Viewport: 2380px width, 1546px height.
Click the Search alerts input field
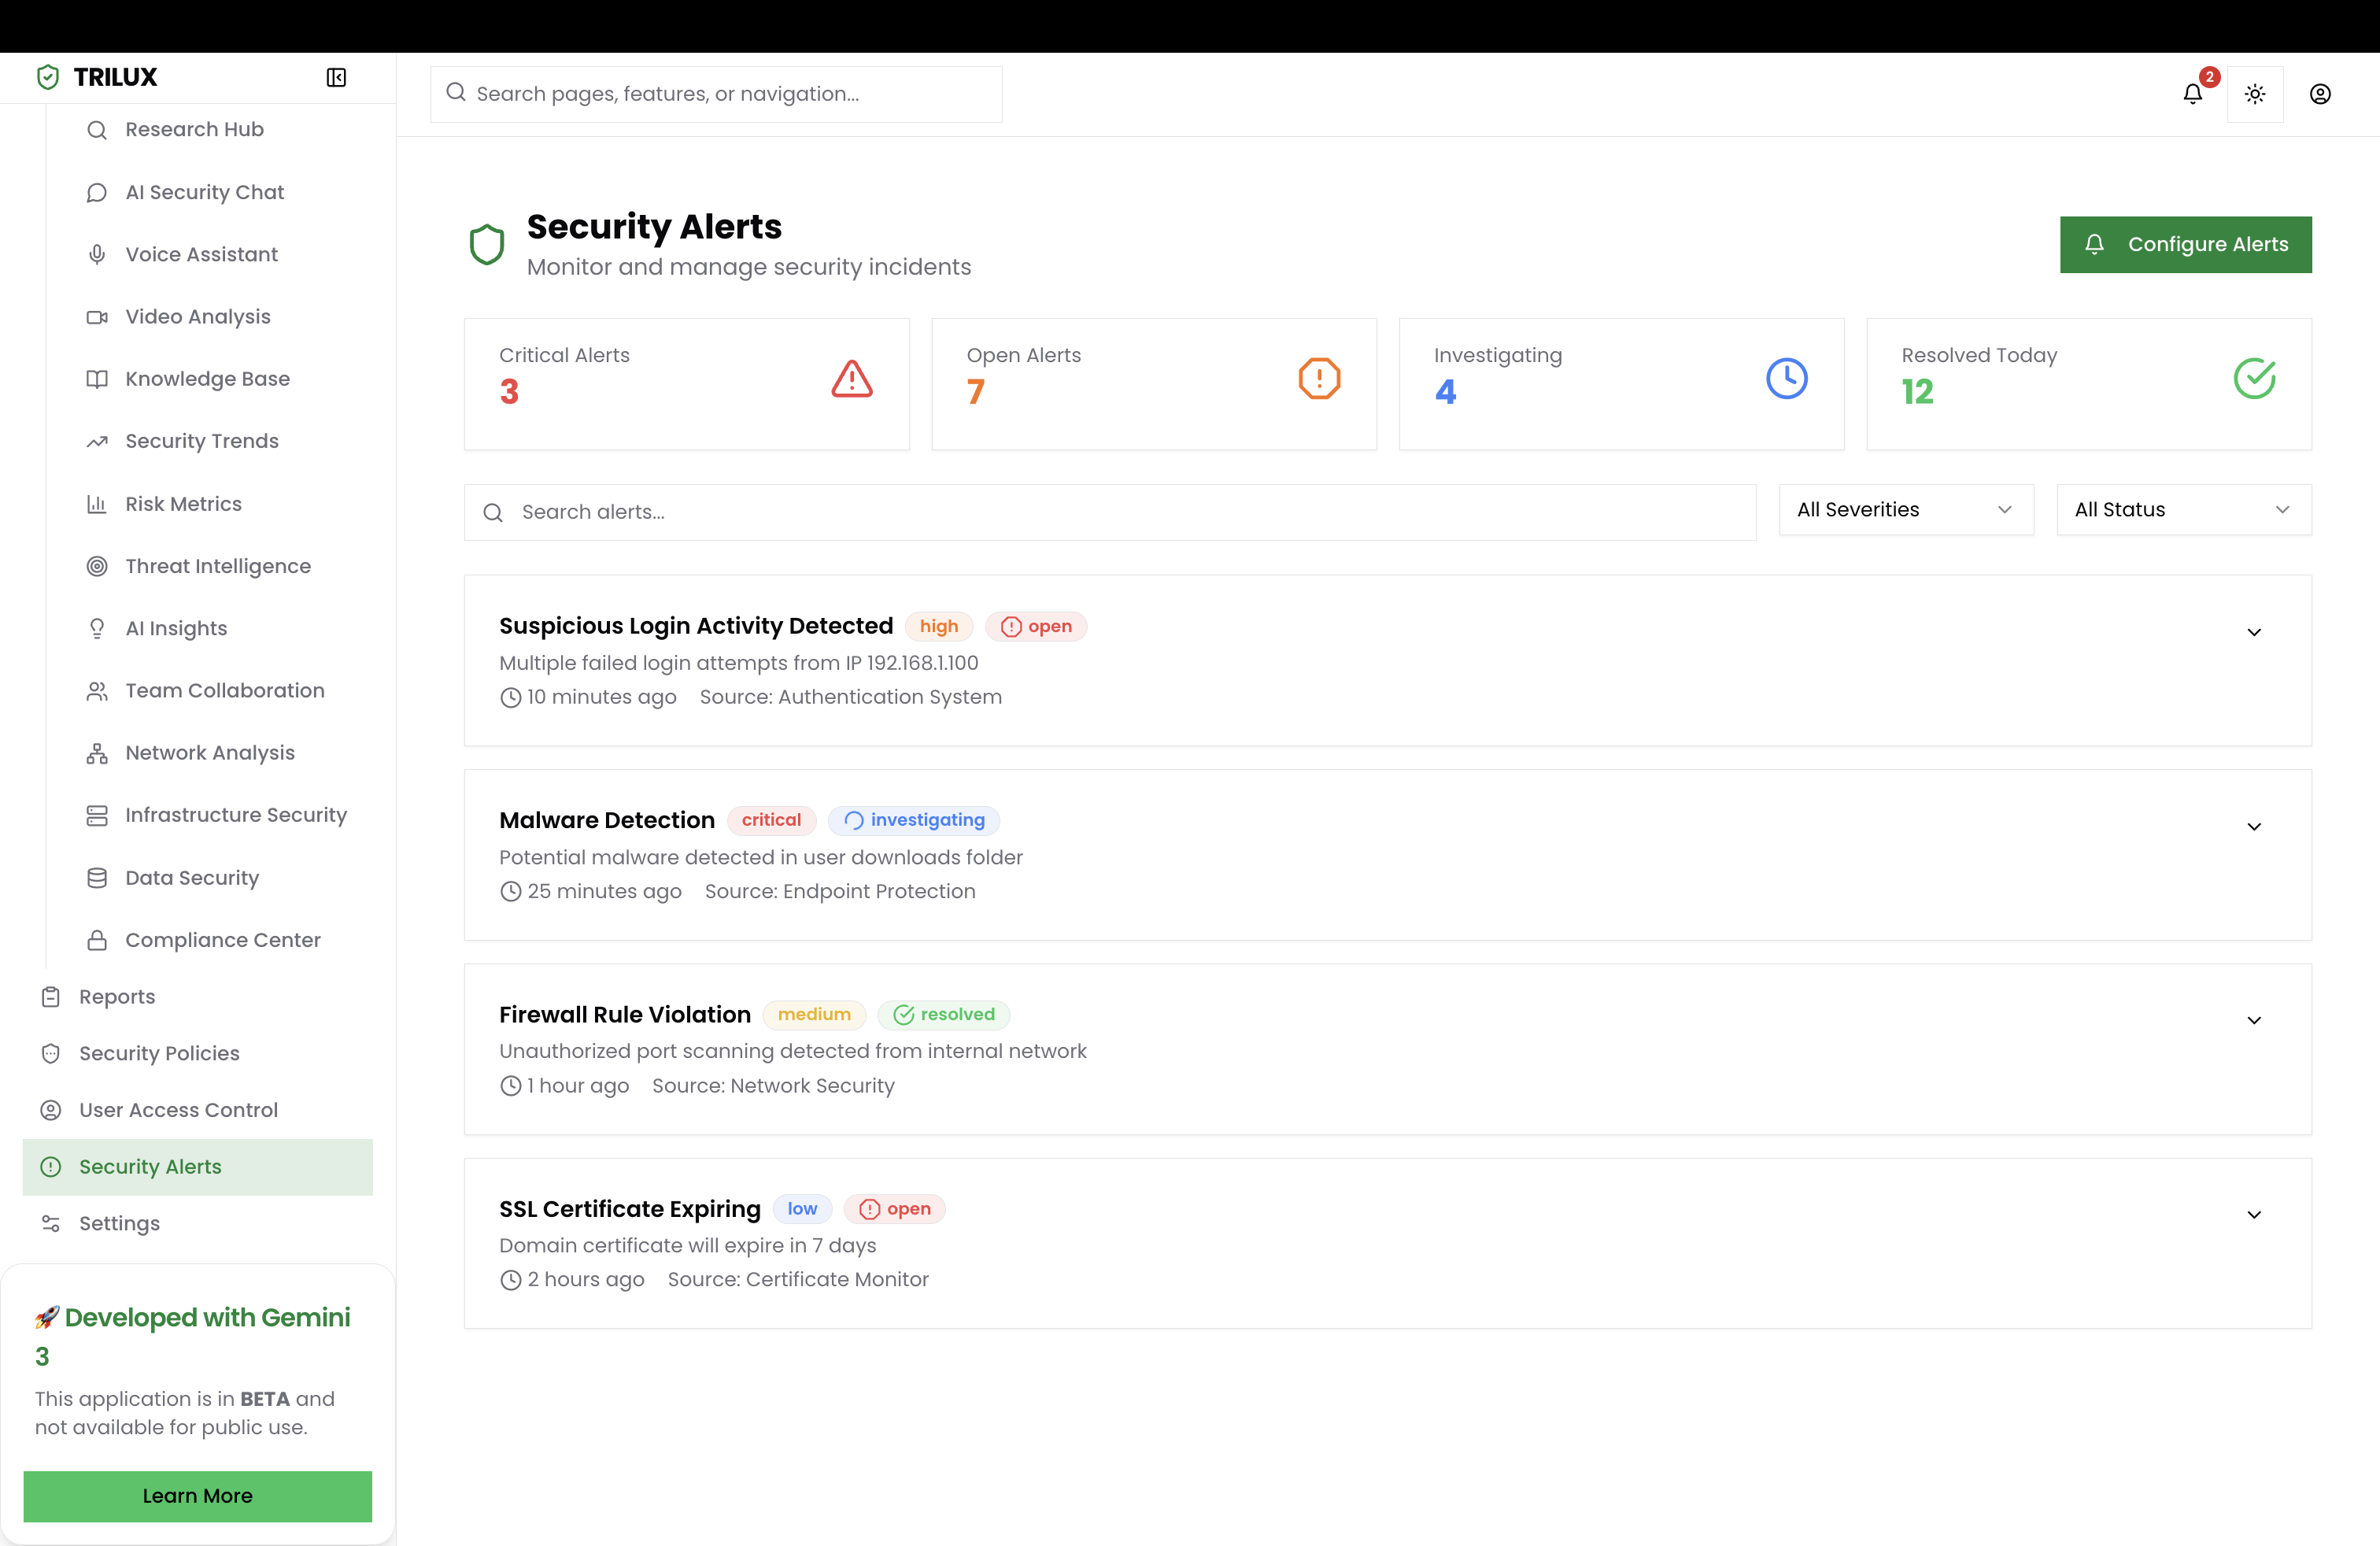[x=1110, y=512]
